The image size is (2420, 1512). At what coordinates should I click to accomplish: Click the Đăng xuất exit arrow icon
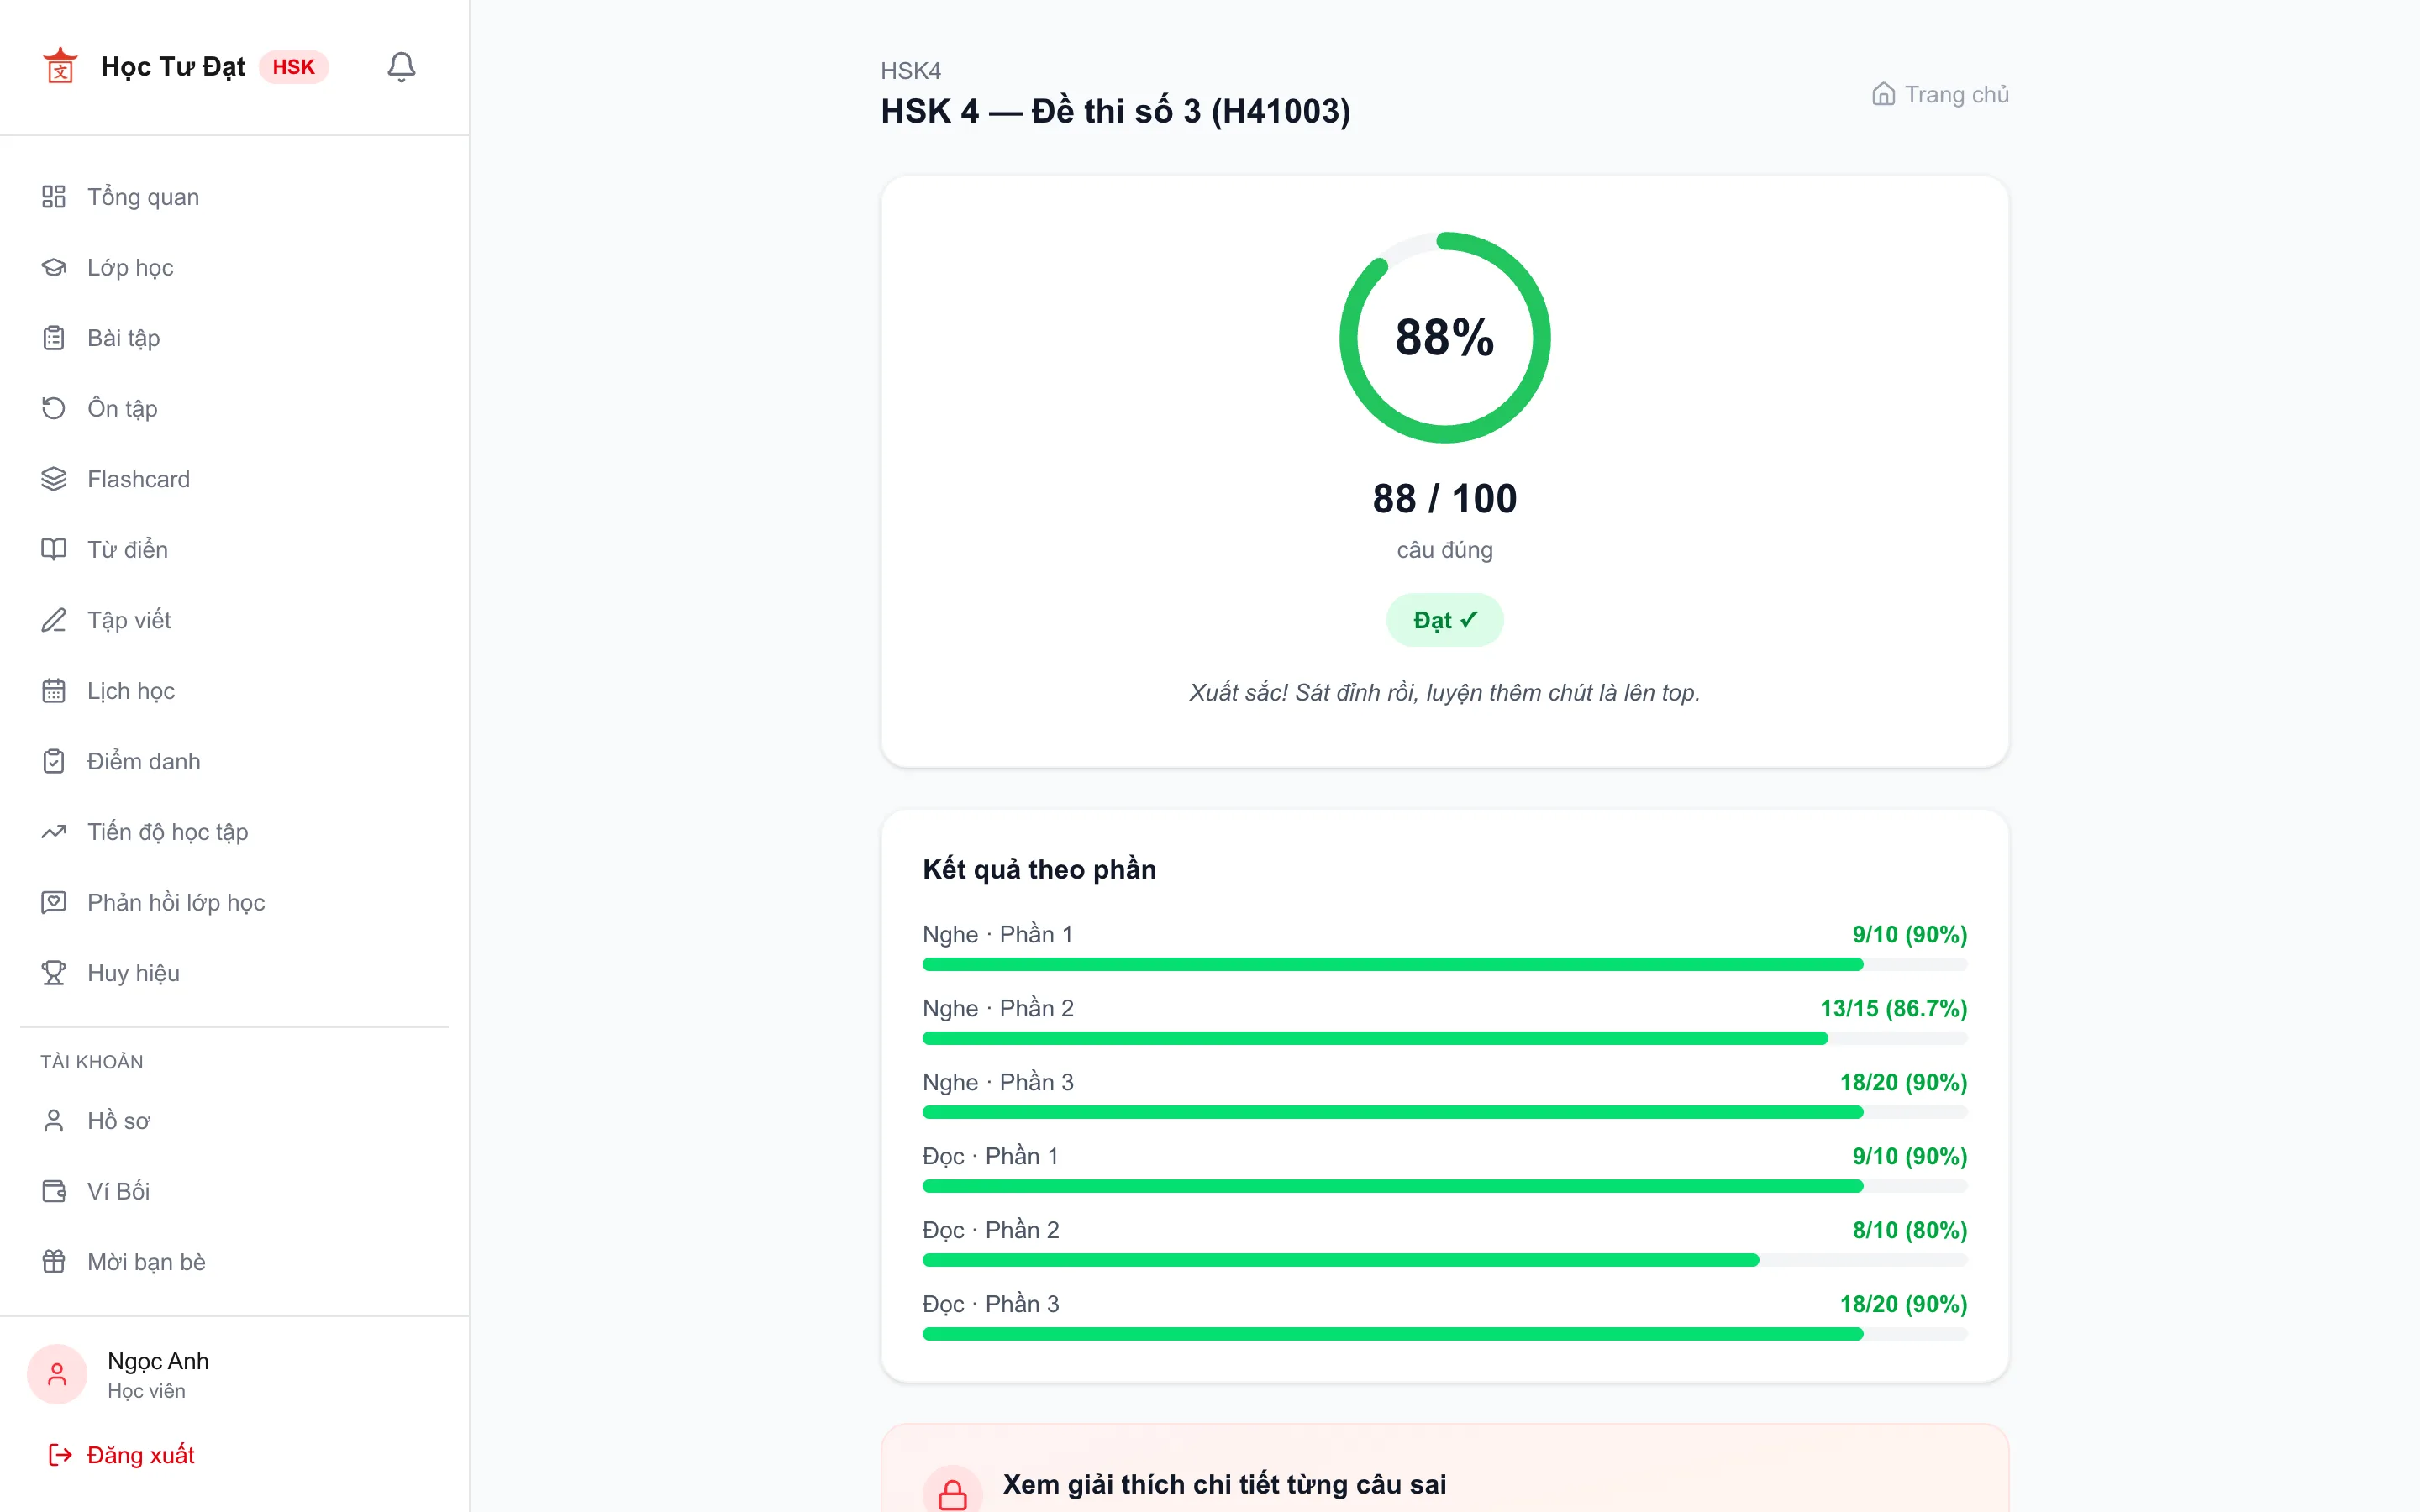tap(60, 1455)
